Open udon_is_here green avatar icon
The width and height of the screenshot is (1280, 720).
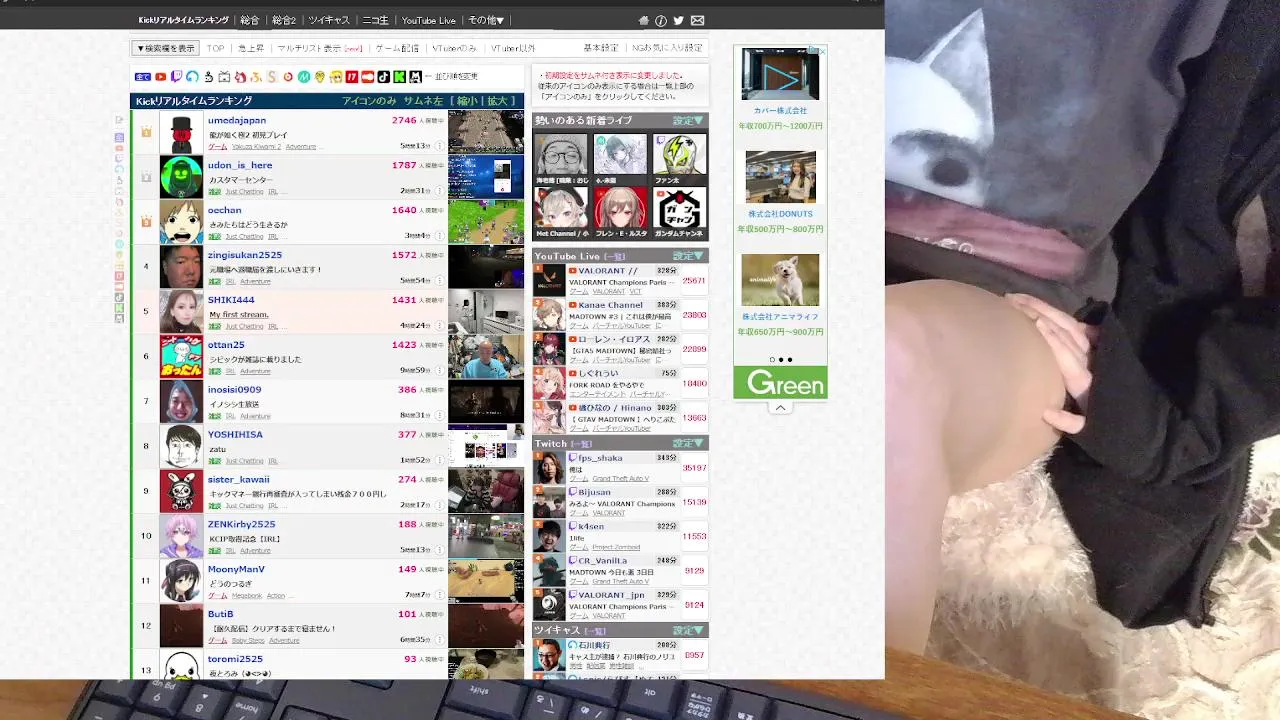coord(181,177)
